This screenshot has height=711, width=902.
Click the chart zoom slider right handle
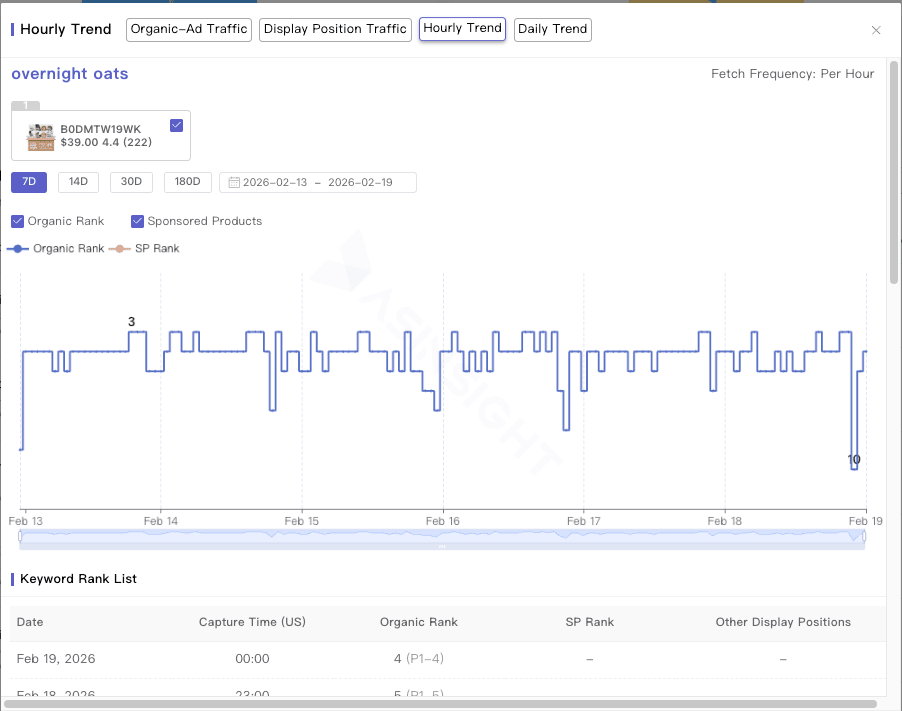coord(865,537)
